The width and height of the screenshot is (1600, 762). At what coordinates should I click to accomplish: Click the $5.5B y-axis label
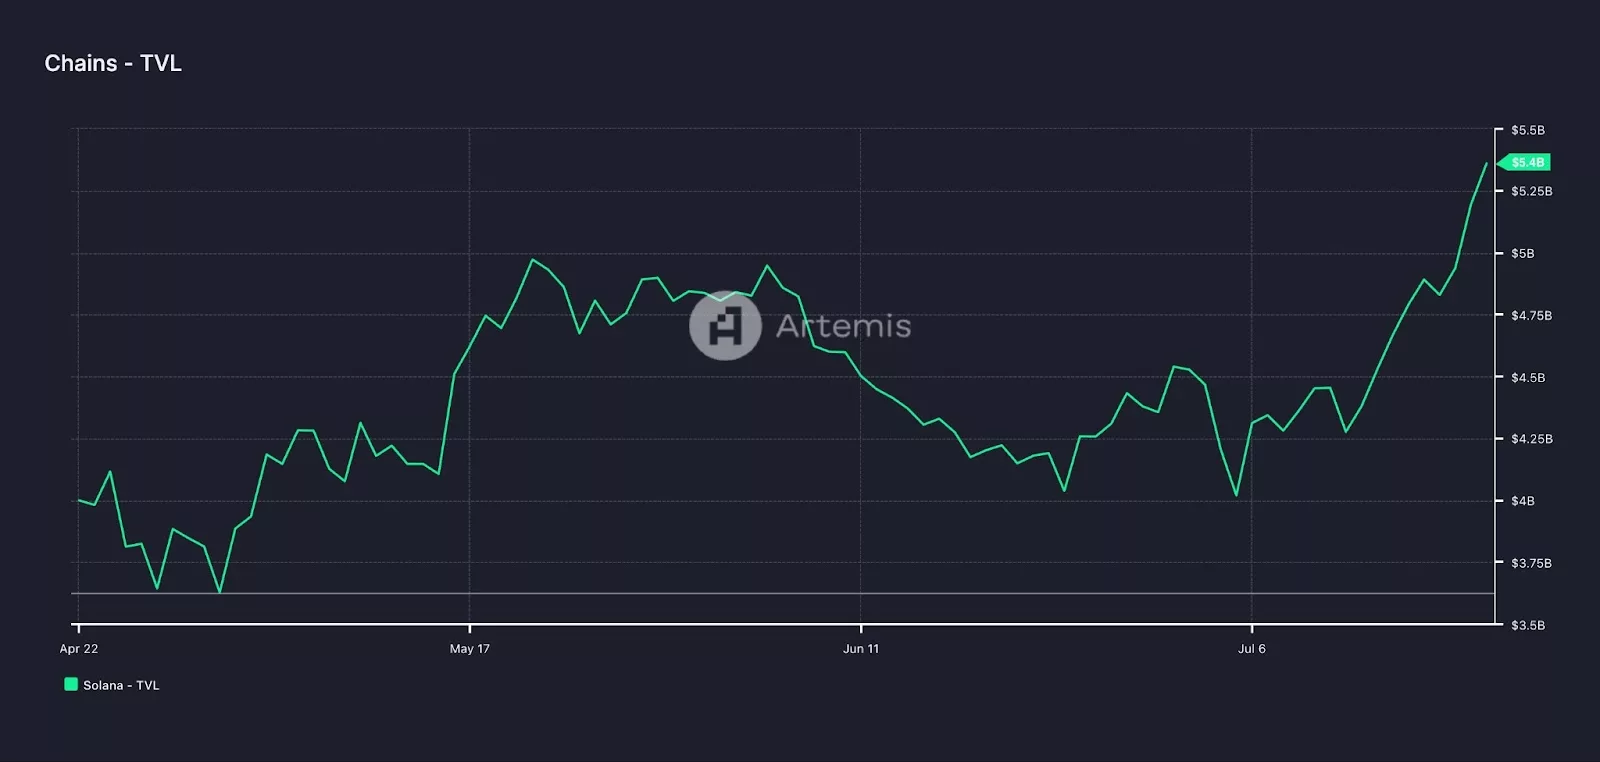point(1528,130)
